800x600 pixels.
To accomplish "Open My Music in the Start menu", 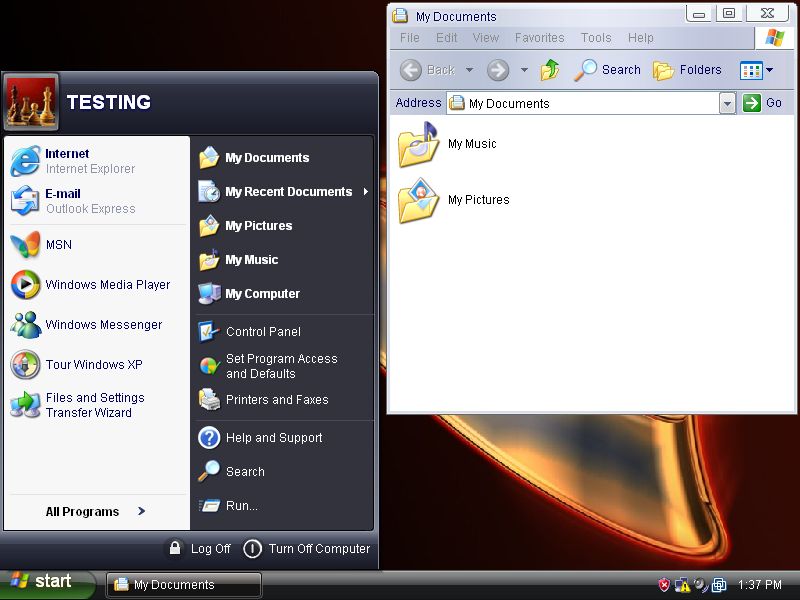I will point(283,260).
